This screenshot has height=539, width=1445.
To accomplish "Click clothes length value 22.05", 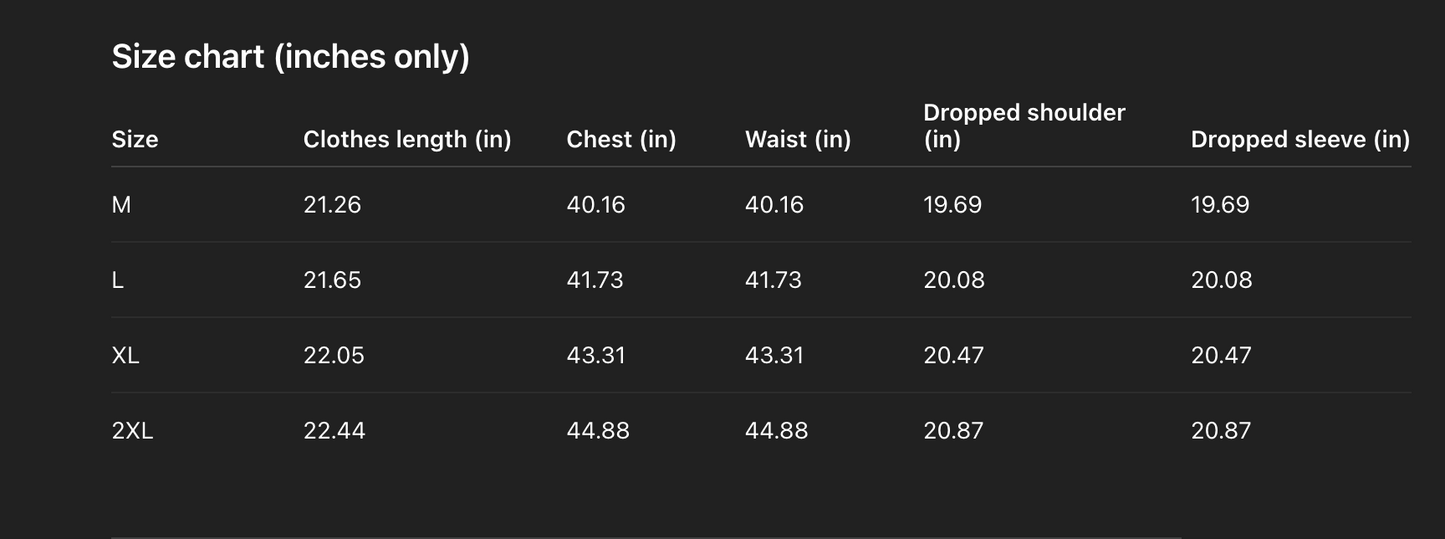I will (x=334, y=355).
